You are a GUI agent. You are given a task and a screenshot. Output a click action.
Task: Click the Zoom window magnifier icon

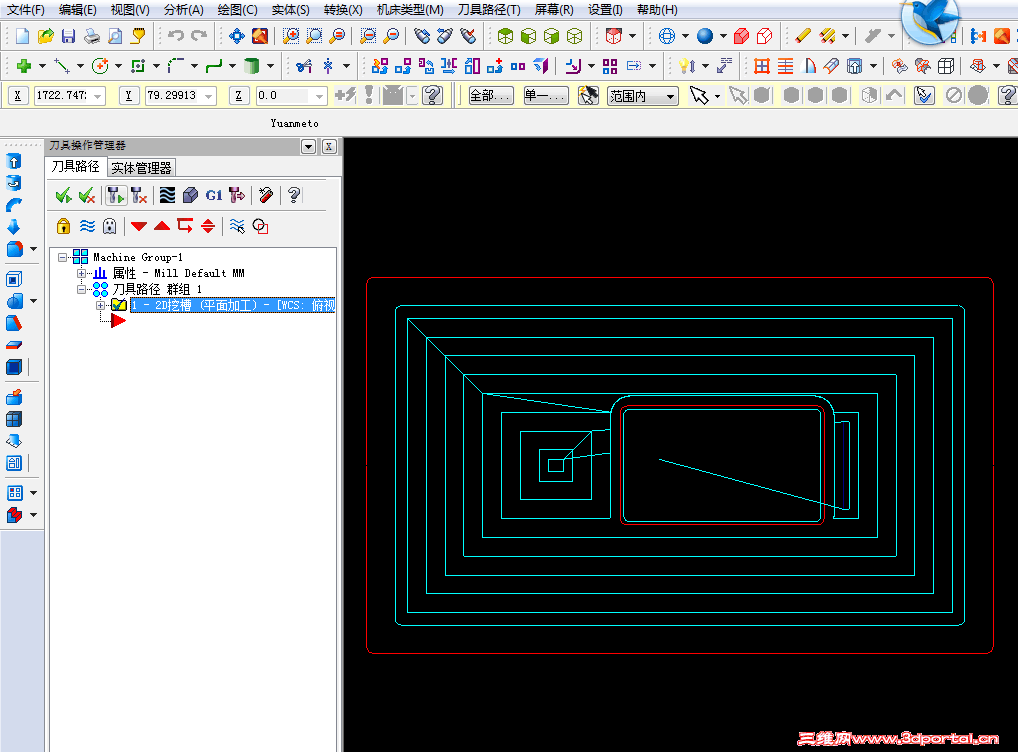pos(291,36)
